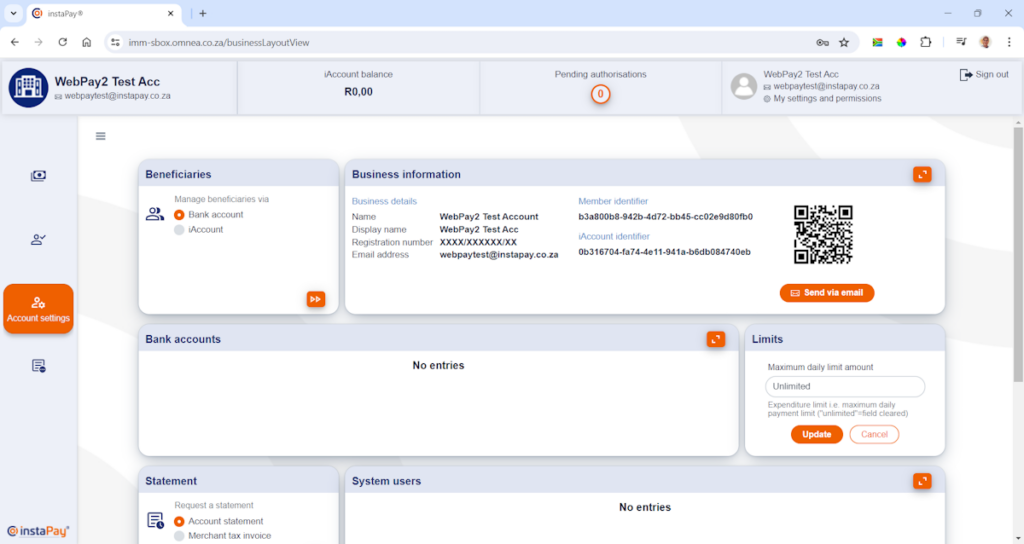
Task: Select Account statement radio option
Action: tap(179, 521)
